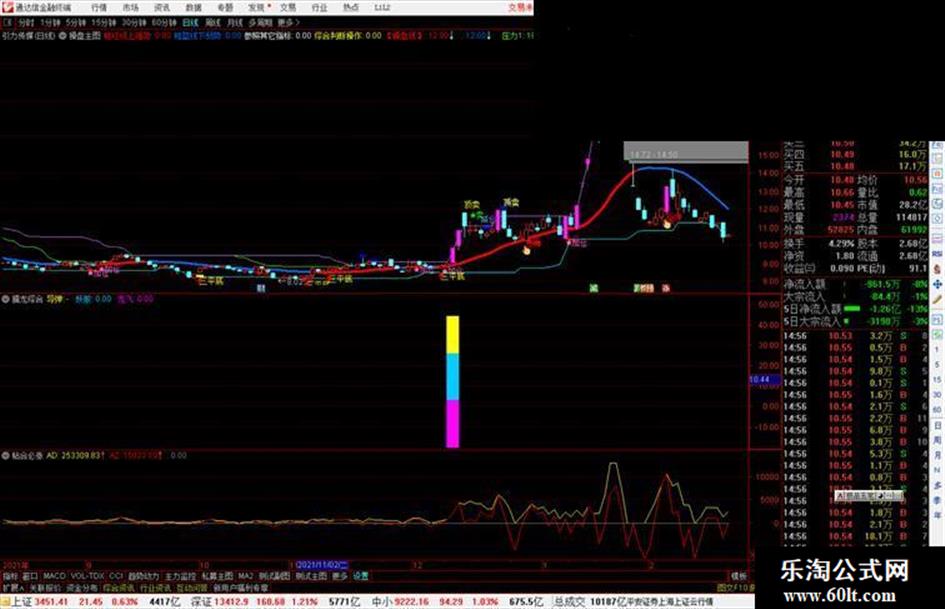This screenshot has height=609, width=945.
Task: Expand 更多 indicators in bottom bar
Action: (x=340, y=576)
